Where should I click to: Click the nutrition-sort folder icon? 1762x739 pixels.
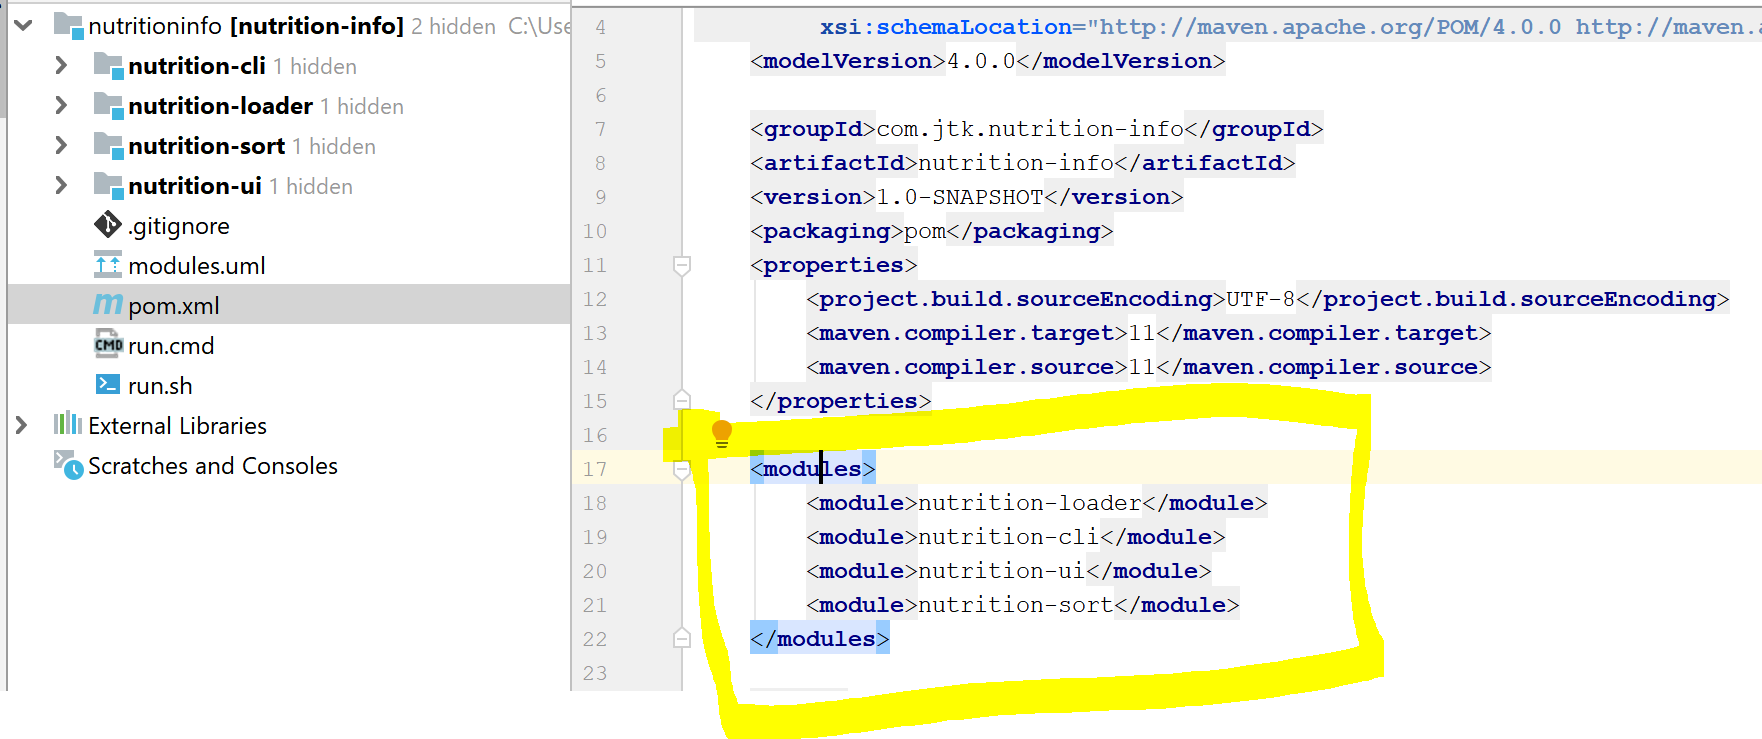point(108,145)
